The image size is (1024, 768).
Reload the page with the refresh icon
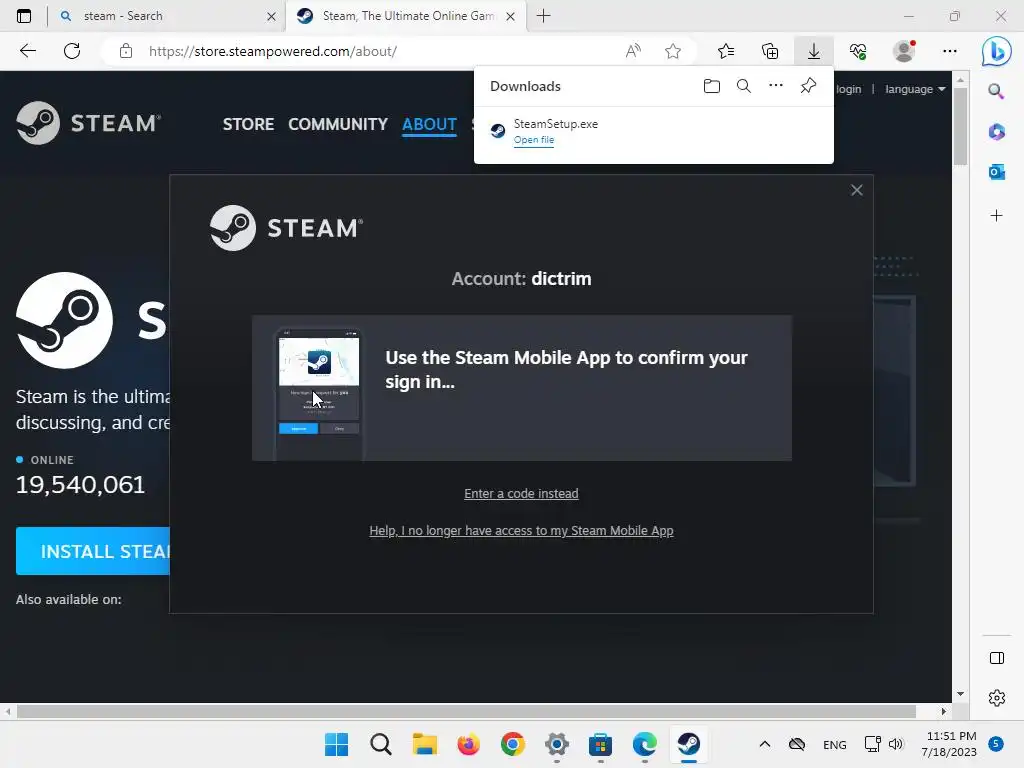pyautogui.click(x=72, y=51)
